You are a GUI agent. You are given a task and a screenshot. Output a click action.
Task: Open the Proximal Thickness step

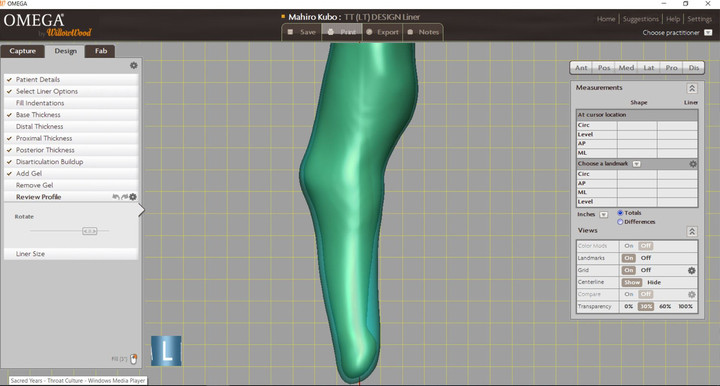click(x=71, y=138)
